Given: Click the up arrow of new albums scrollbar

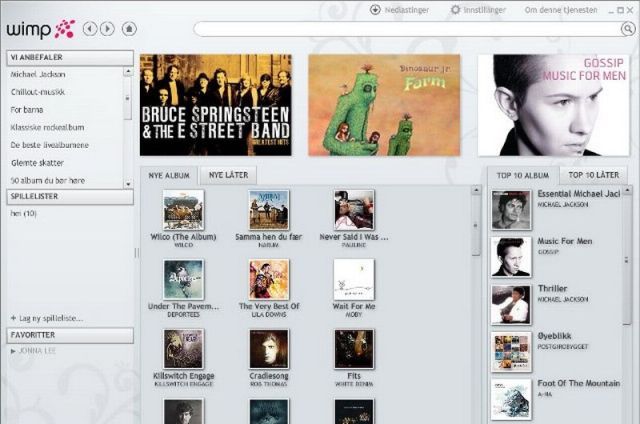Looking at the screenshot, I should [x=476, y=190].
